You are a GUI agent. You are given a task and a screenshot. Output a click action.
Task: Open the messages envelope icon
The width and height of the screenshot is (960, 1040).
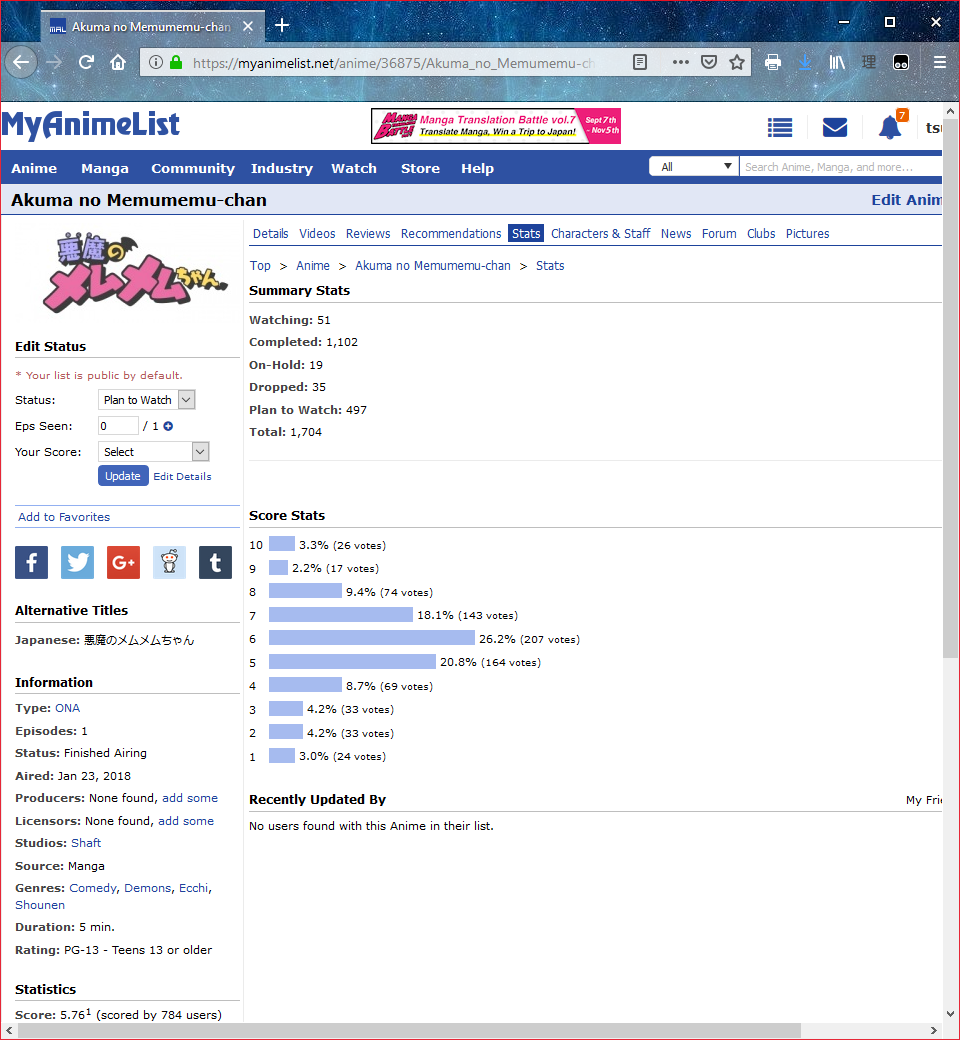point(834,127)
